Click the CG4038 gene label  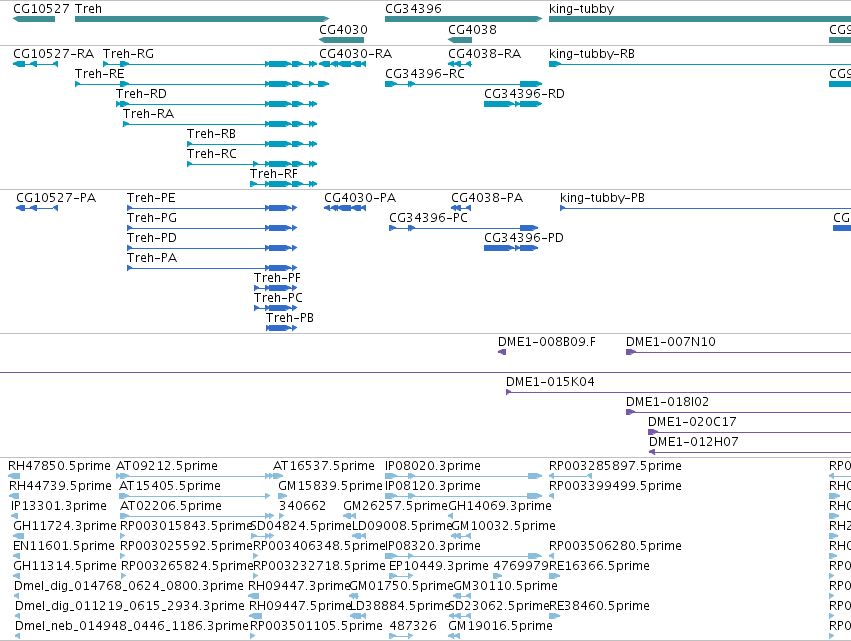[472, 29]
